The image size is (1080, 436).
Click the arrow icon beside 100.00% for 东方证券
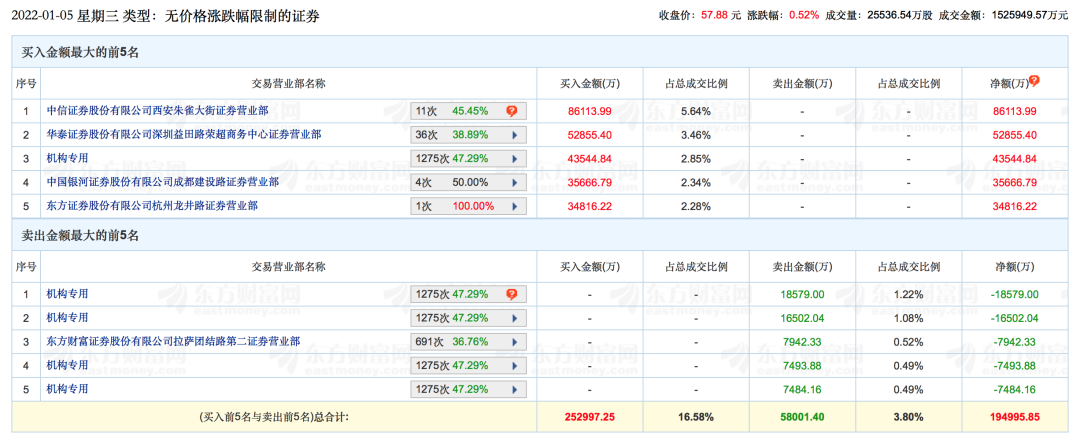coord(514,206)
